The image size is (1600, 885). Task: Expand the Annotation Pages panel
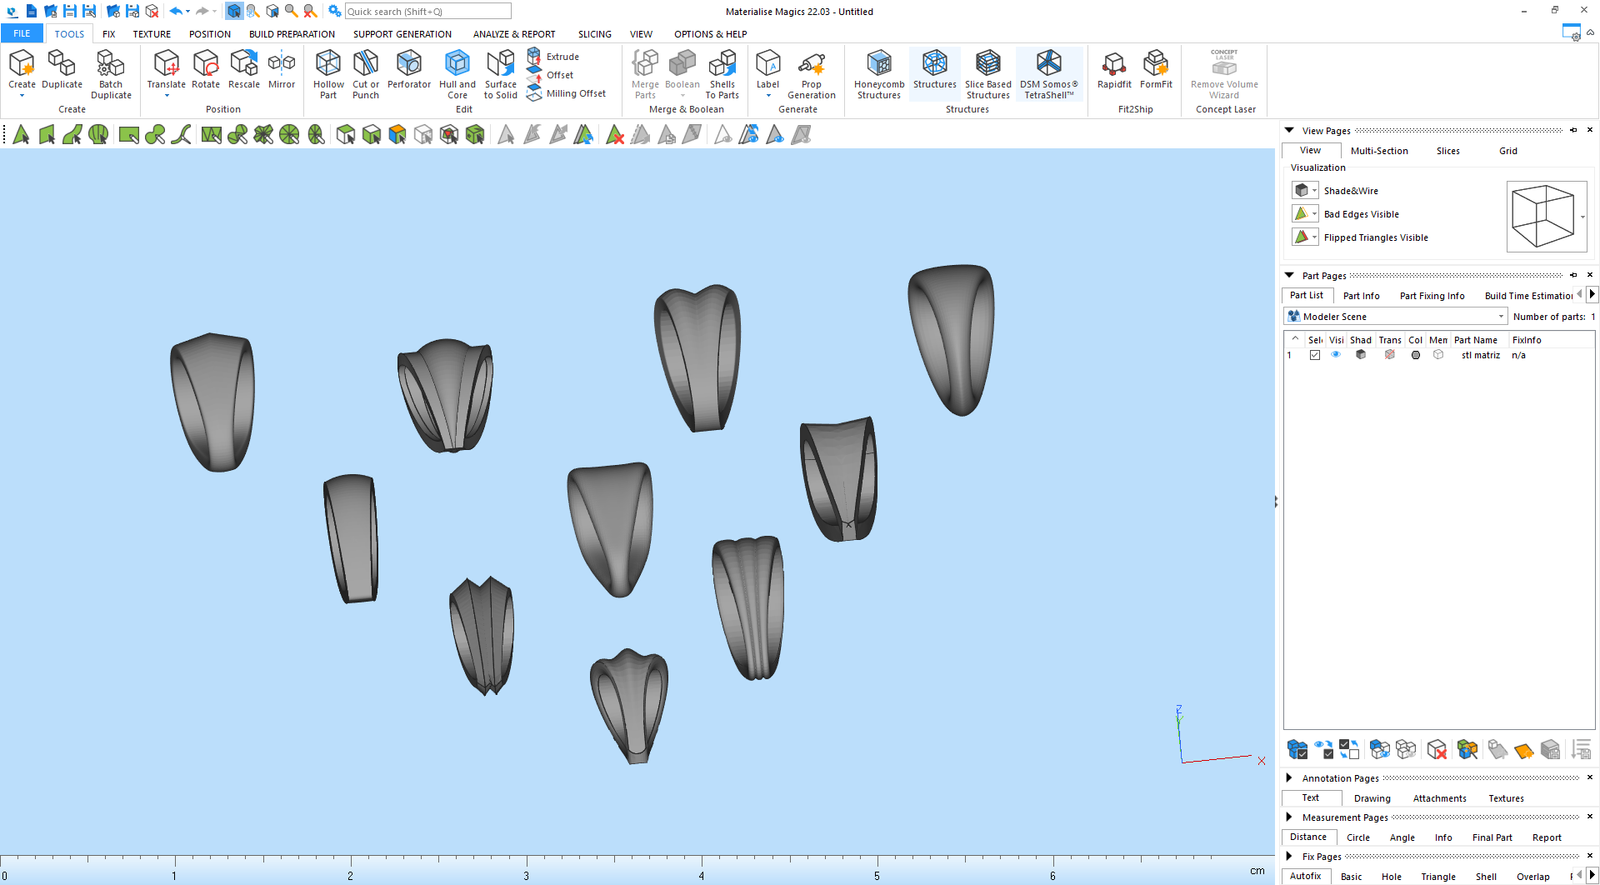coord(1289,777)
